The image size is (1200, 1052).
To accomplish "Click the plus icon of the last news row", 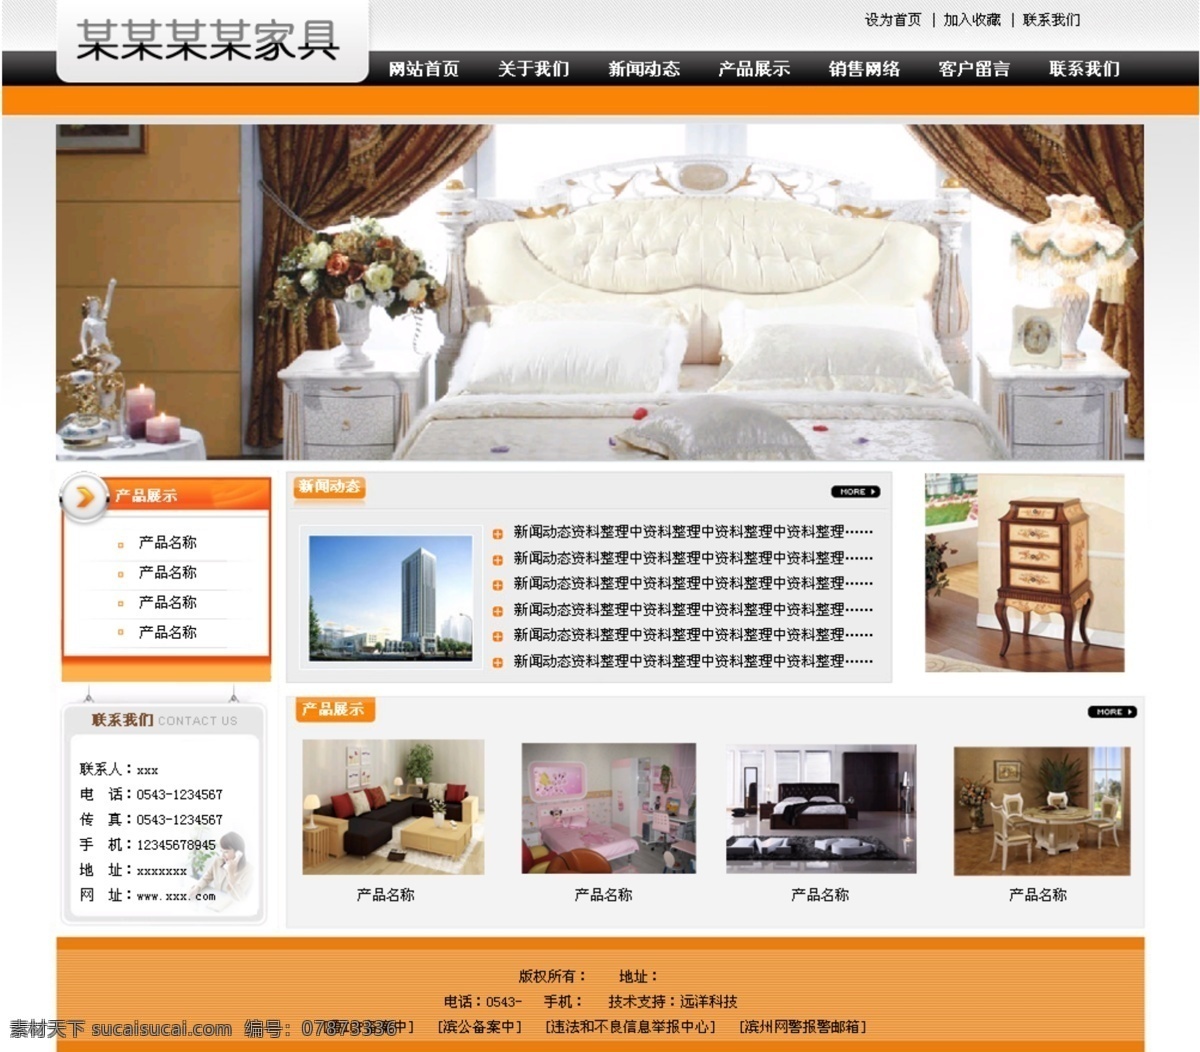I will point(497,662).
